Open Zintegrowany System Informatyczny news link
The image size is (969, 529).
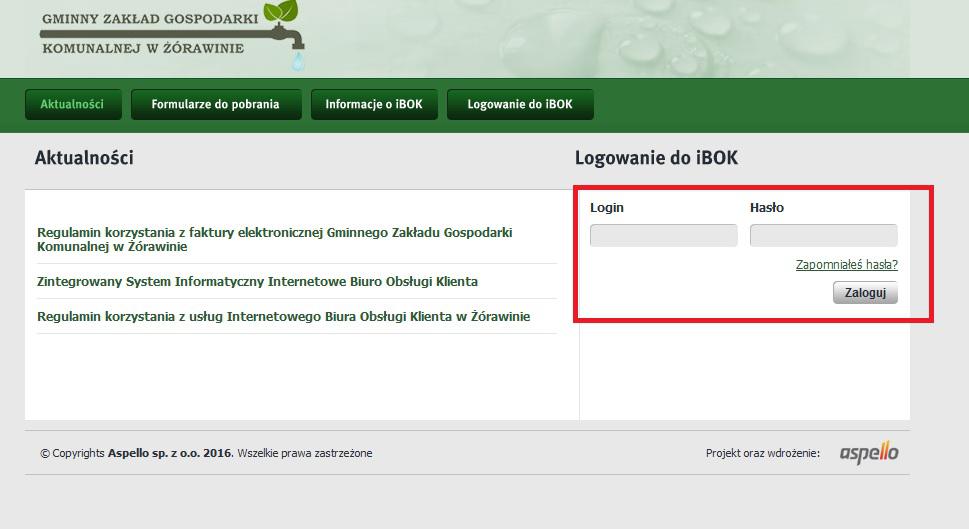[x=257, y=282]
